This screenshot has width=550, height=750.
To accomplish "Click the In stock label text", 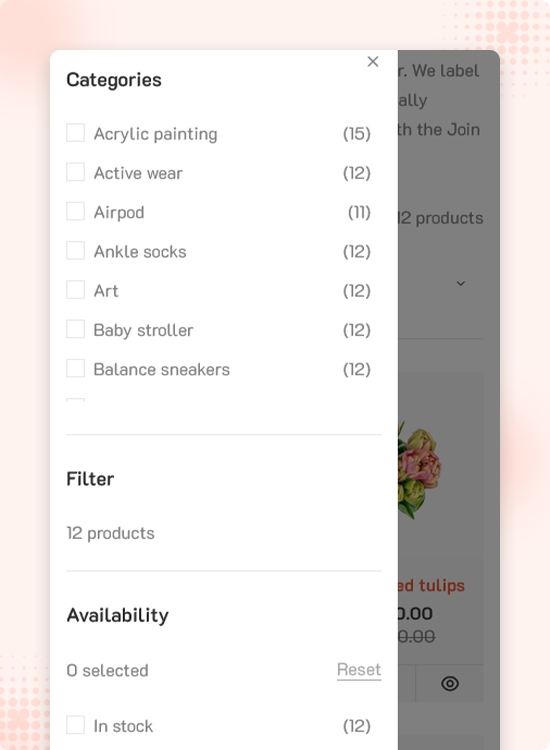I will coord(123,726).
